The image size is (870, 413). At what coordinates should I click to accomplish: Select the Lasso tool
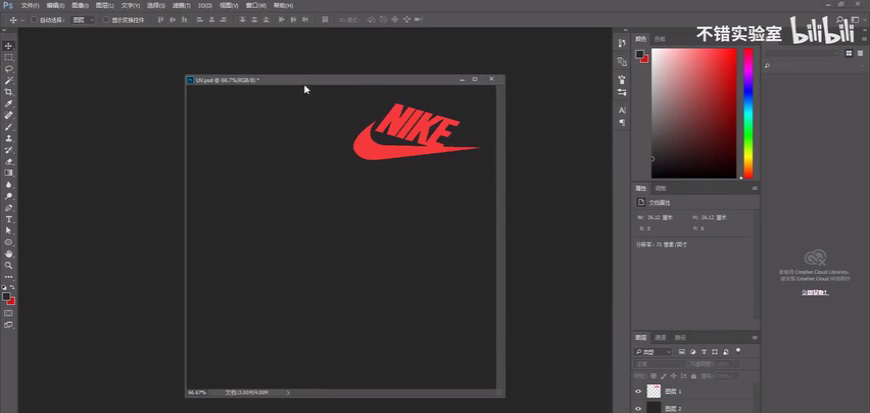pos(9,69)
